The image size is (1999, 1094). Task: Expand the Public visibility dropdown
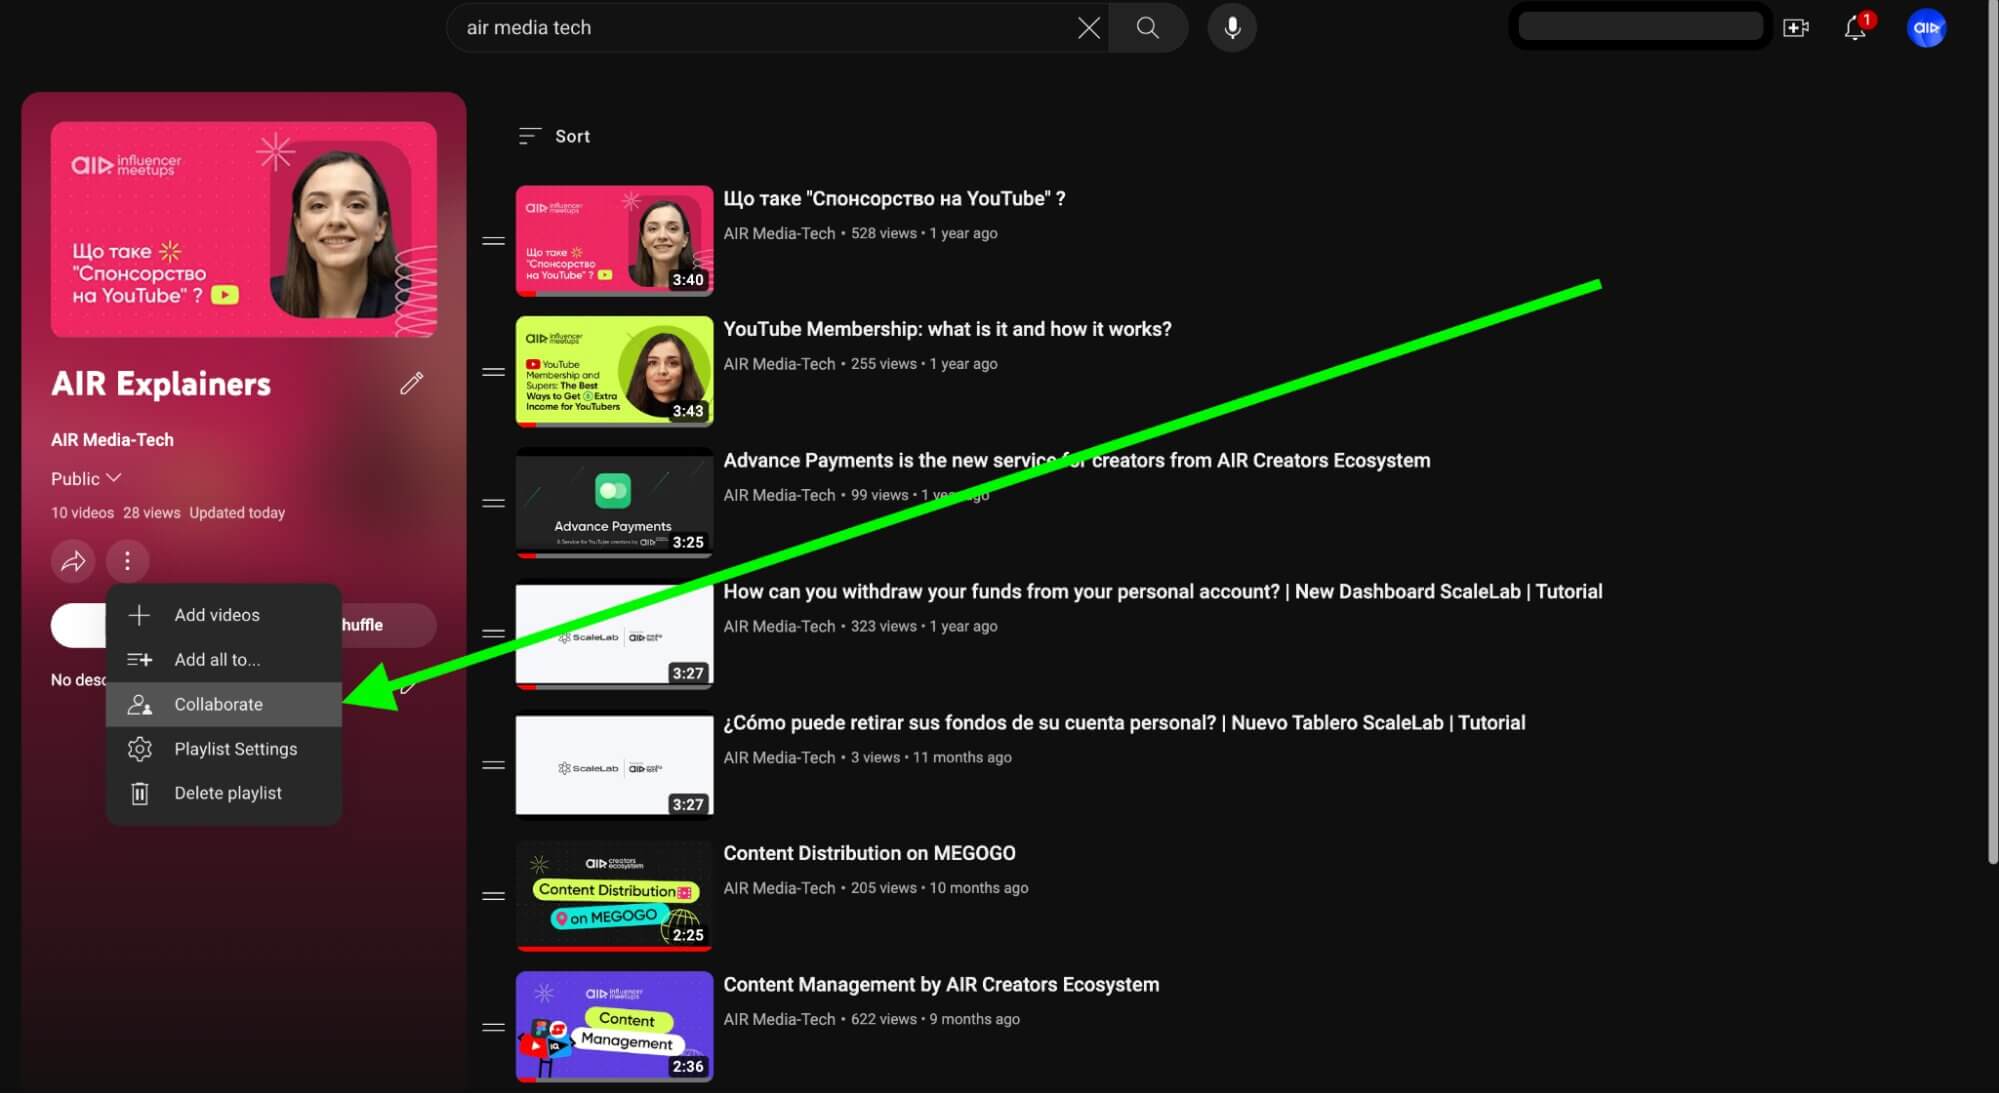pos(86,479)
